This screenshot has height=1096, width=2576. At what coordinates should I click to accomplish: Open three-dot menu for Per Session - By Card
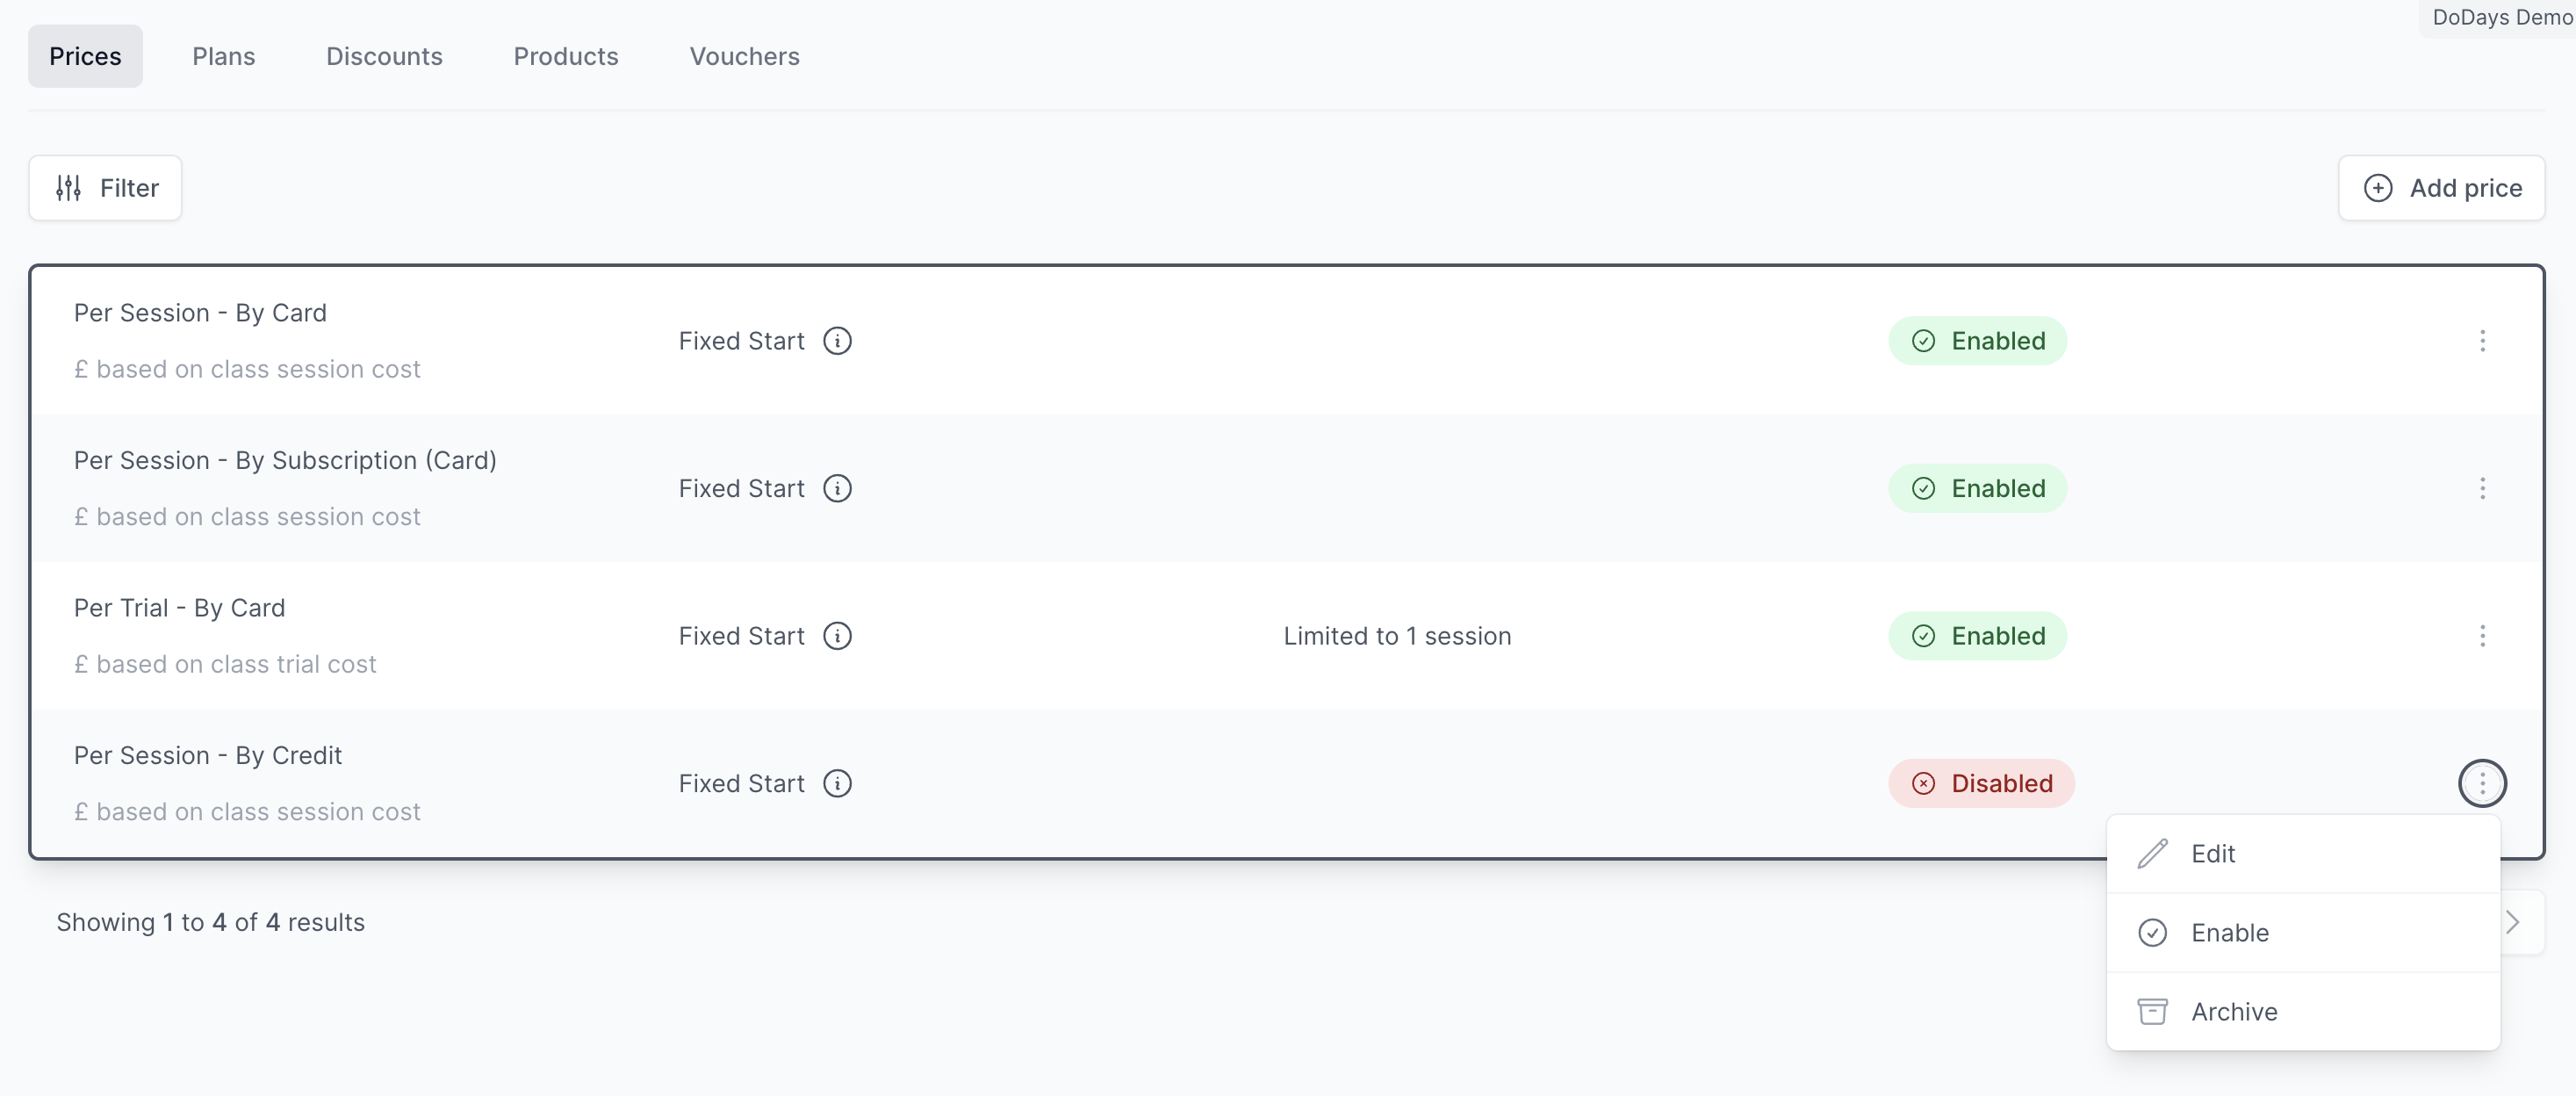2482,341
